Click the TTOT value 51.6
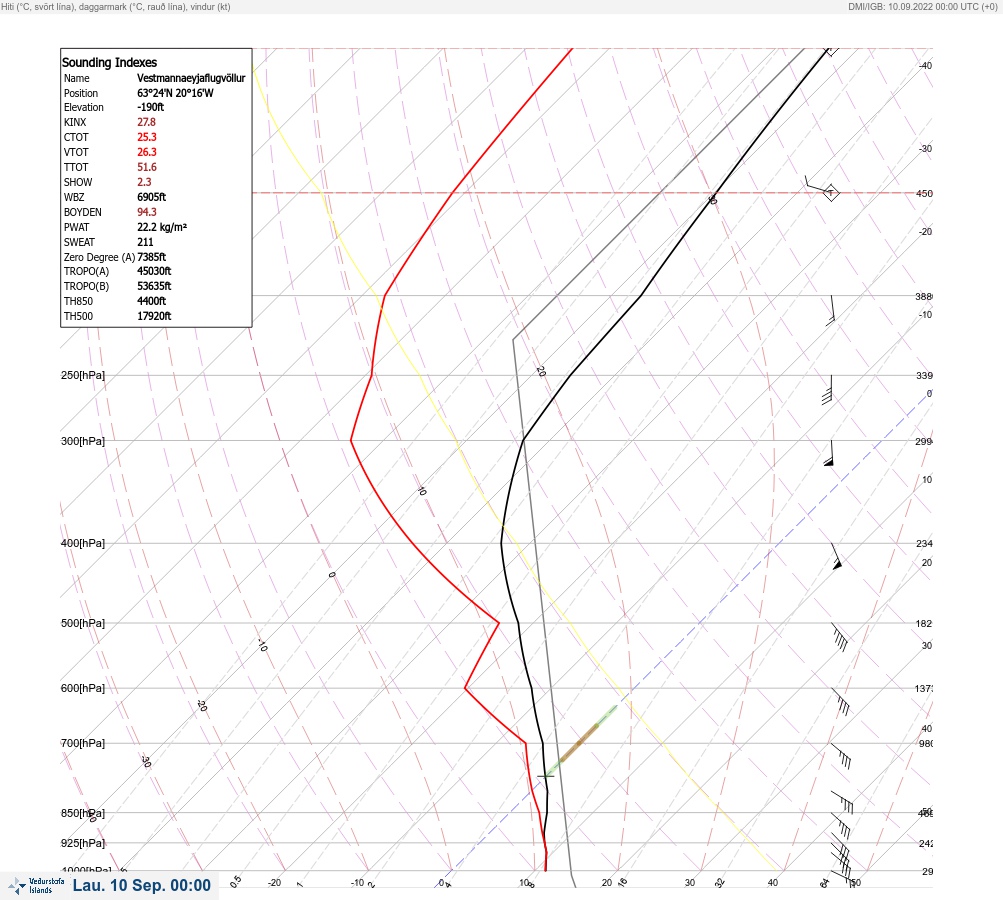The width and height of the screenshot is (1003, 900). [146, 167]
